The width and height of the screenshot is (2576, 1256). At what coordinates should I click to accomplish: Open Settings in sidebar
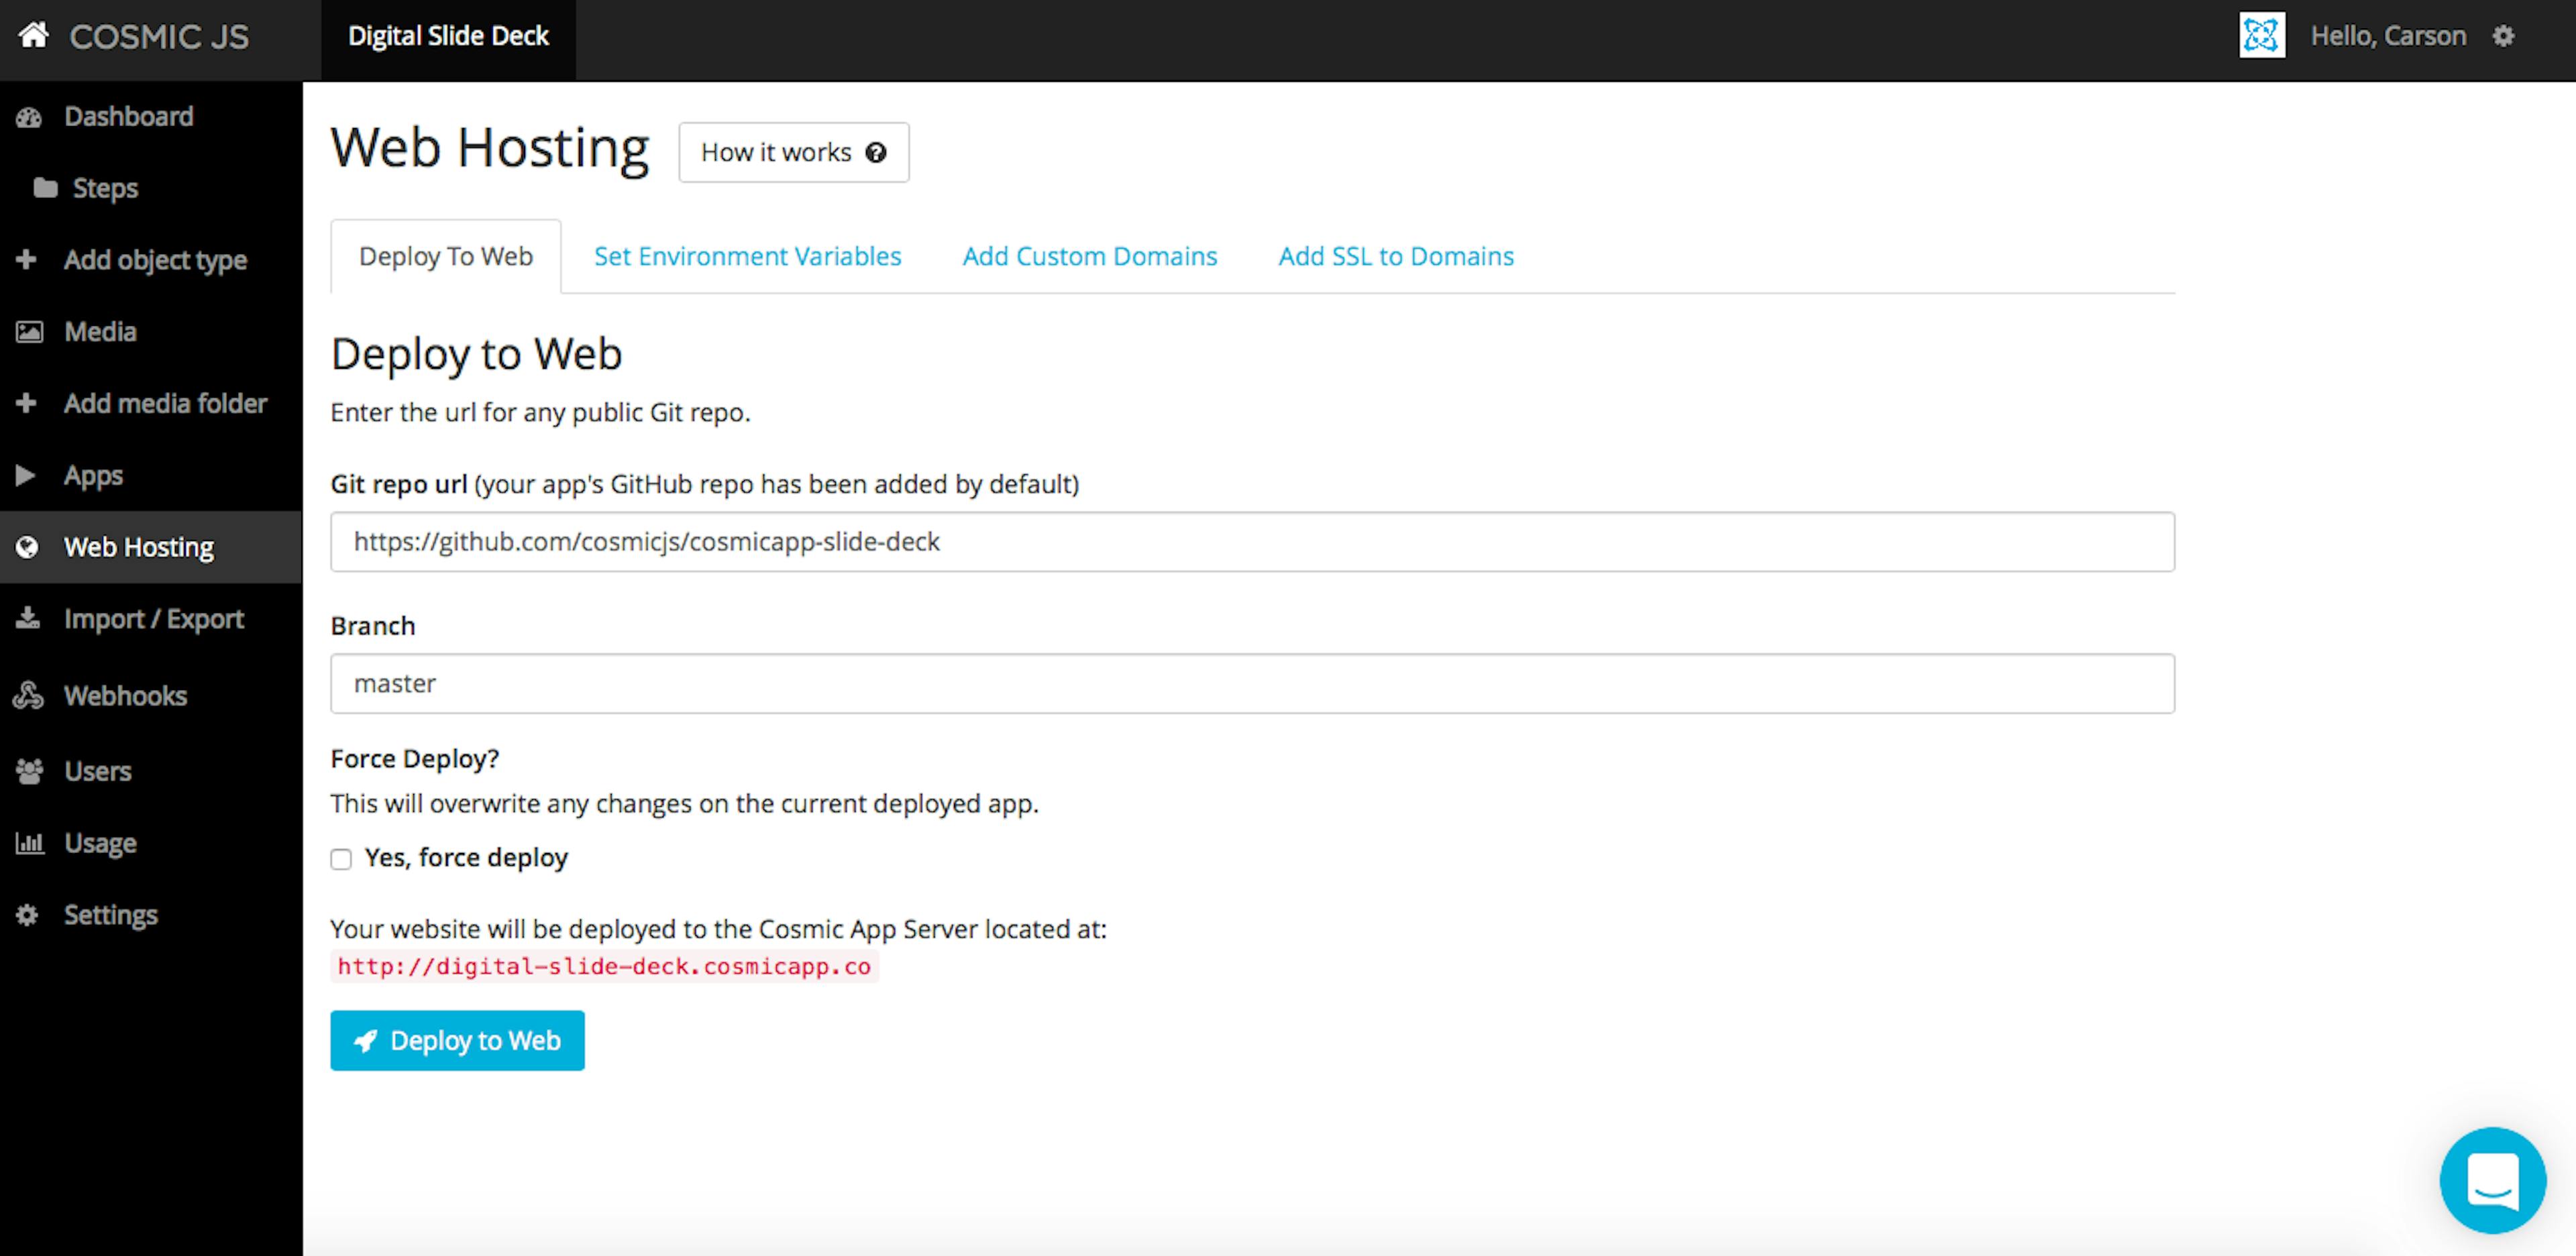click(151, 915)
